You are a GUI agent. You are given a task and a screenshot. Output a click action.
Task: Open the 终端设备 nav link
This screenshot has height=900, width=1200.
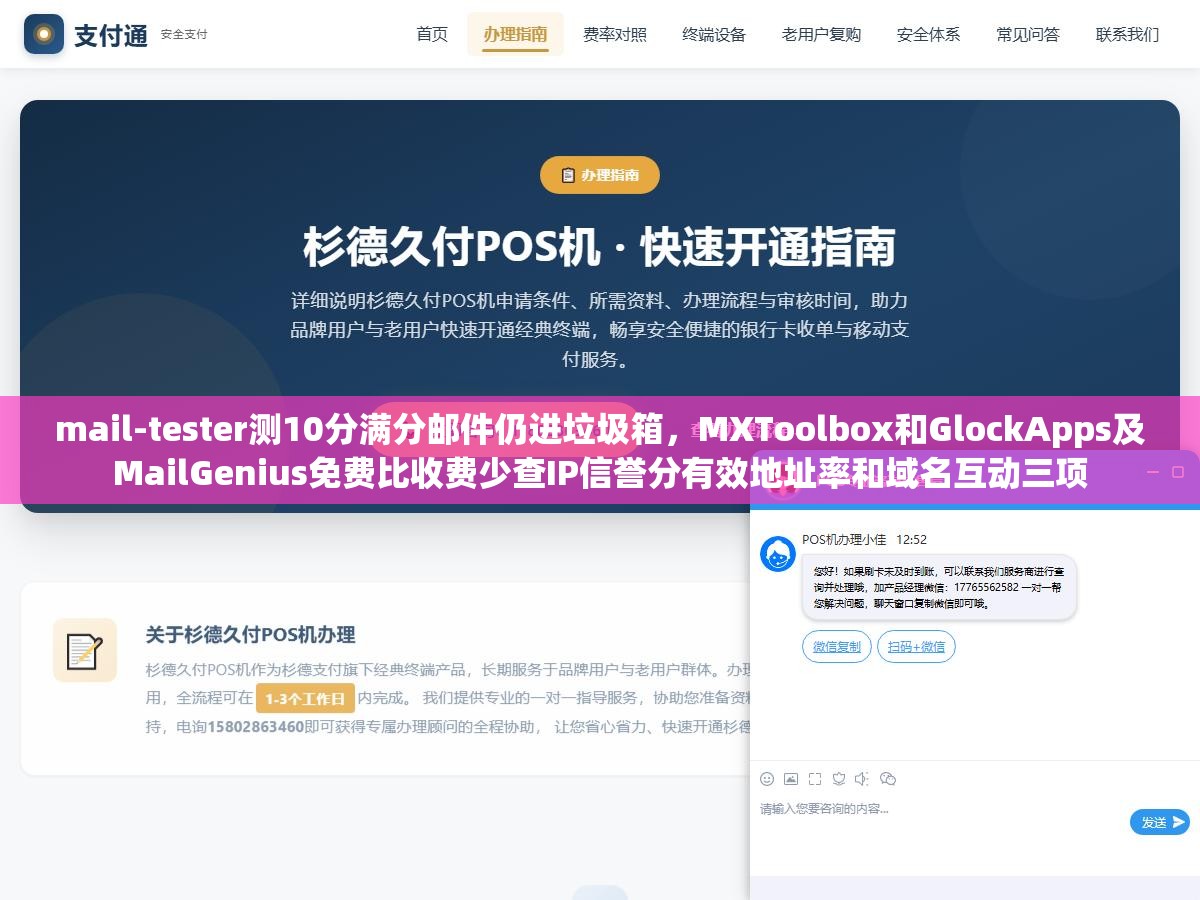[714, 34]
